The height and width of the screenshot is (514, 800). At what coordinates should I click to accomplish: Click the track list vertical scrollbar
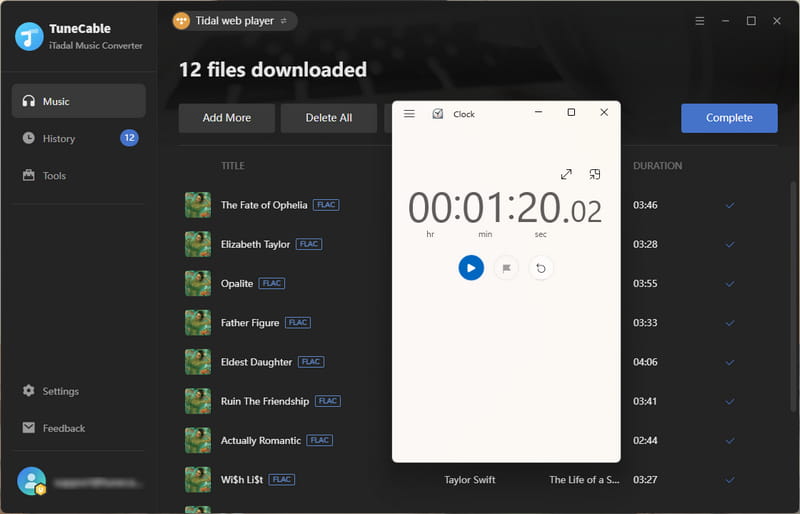pos(793,296)
